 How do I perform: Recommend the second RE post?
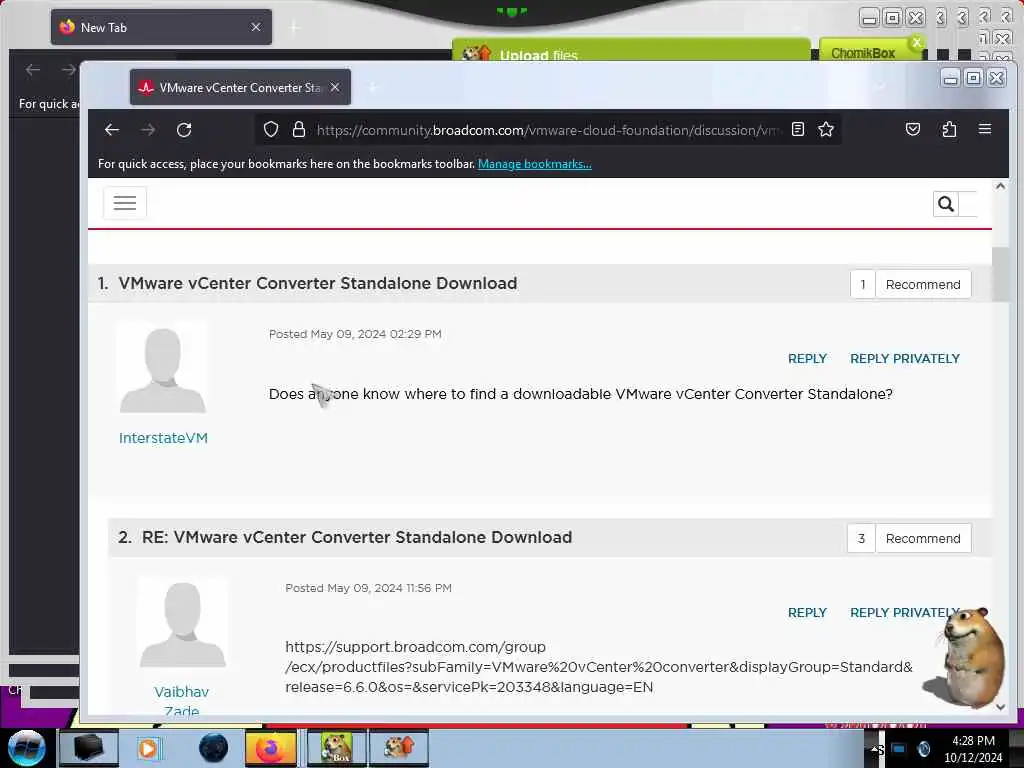pos(923,538)
